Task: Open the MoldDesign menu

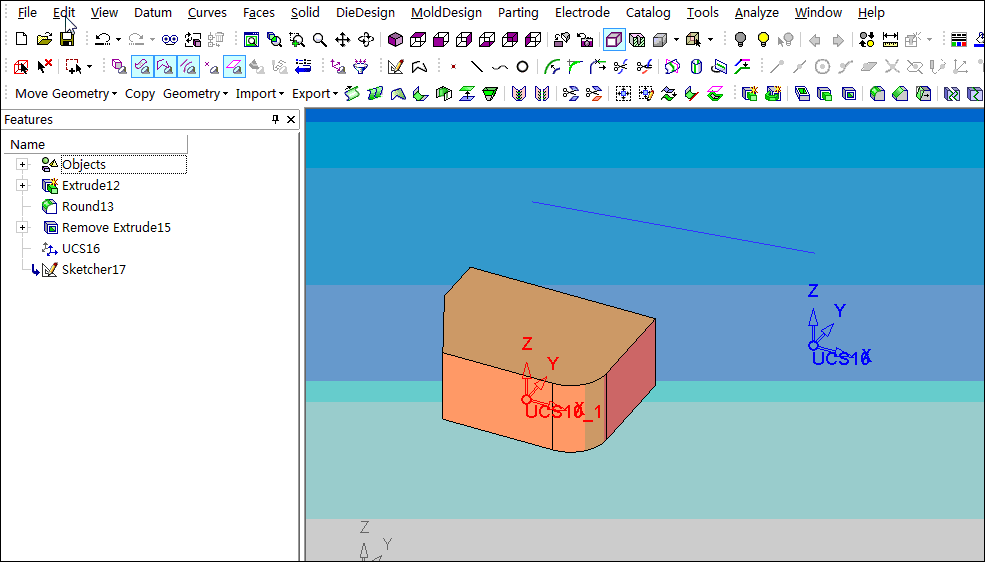Action: point(446,13)
